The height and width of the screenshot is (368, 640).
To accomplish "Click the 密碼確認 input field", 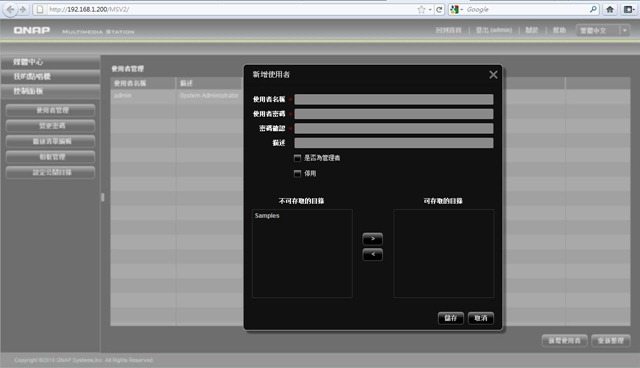I will pyautogui.click(x=394, y=129).
